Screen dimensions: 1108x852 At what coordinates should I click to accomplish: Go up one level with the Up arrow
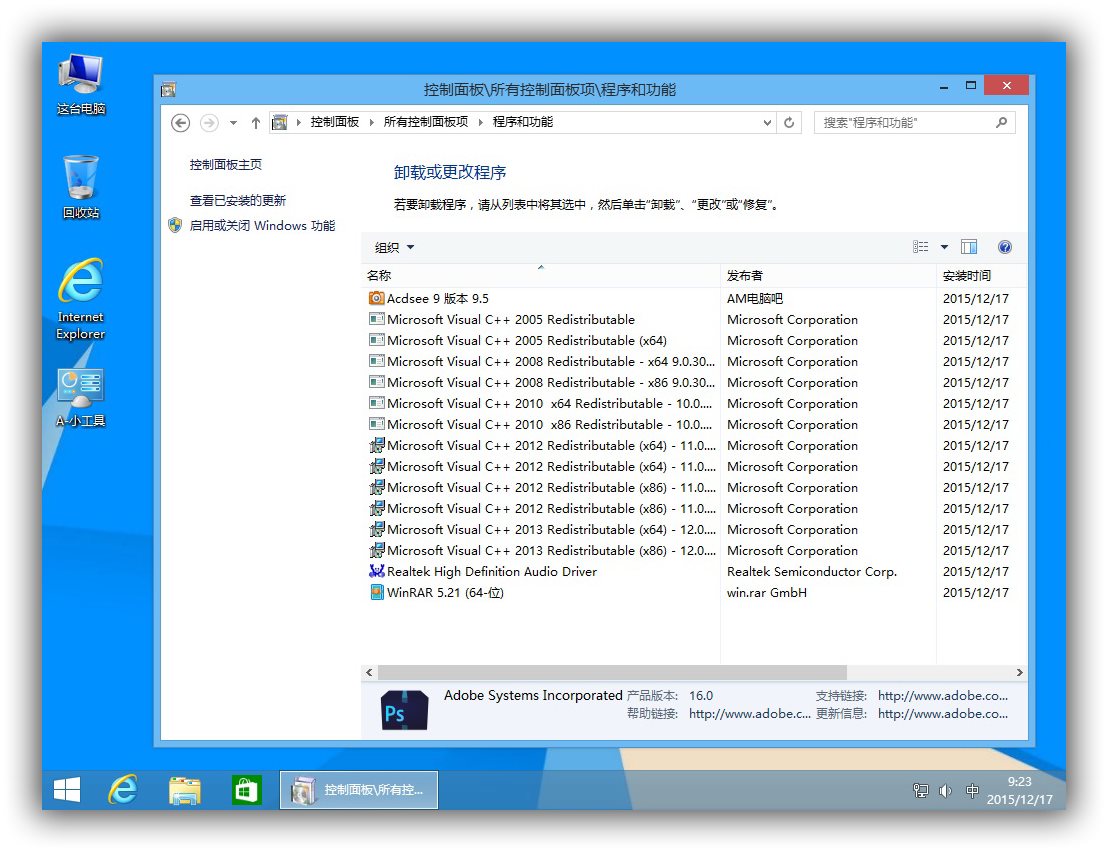click(256, 123)
